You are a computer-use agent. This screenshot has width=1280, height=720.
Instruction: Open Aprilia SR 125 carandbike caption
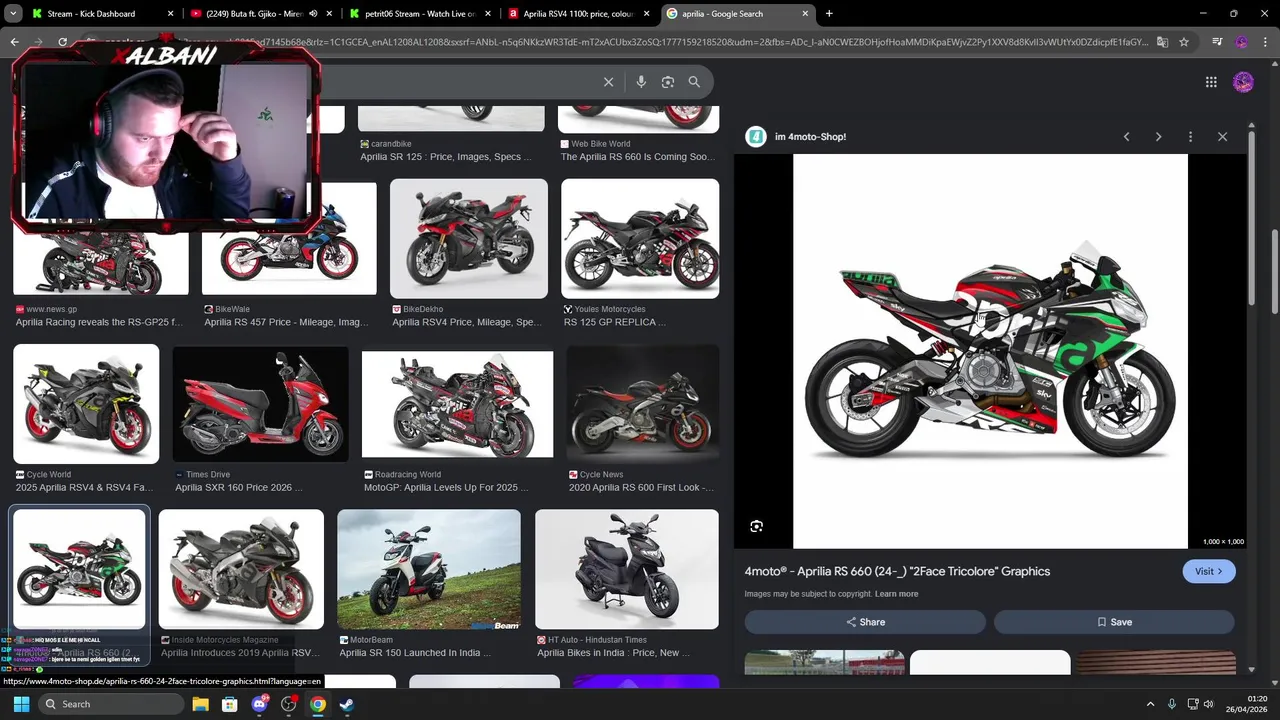click(445, 157)
